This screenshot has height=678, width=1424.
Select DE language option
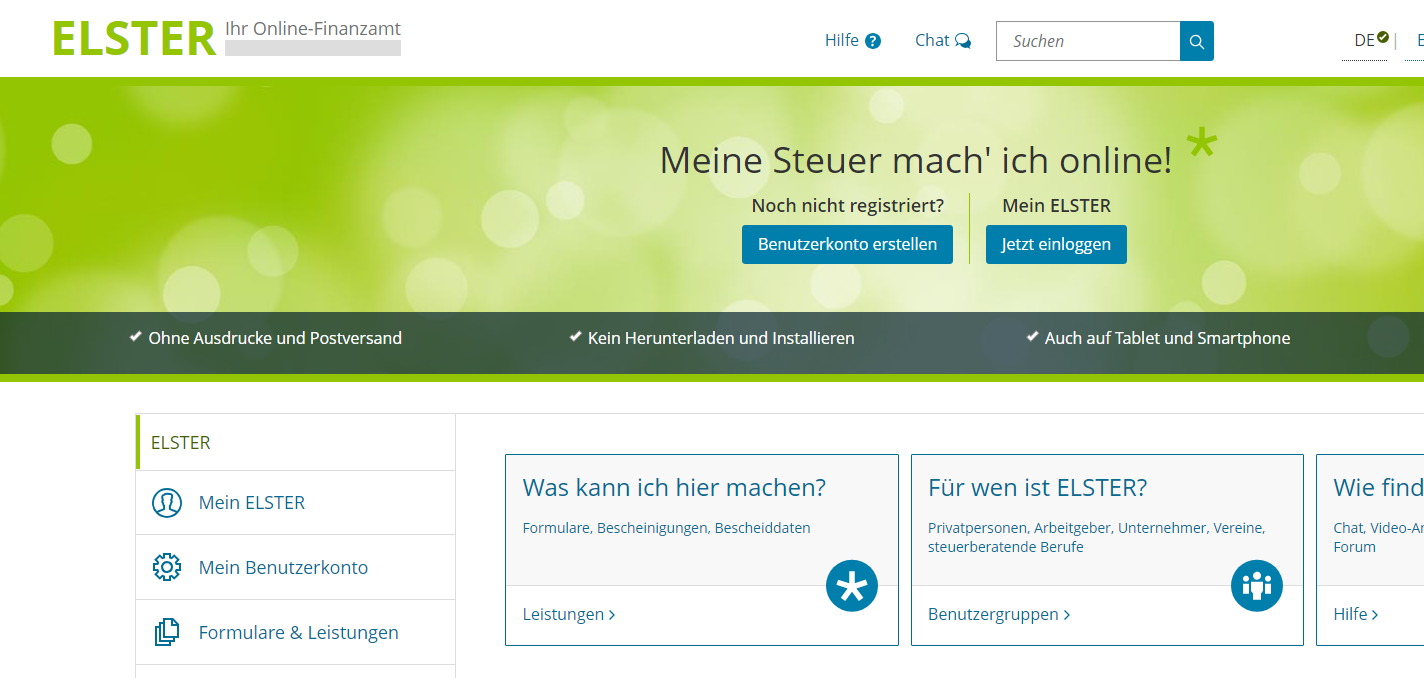tap(1365, 41)
